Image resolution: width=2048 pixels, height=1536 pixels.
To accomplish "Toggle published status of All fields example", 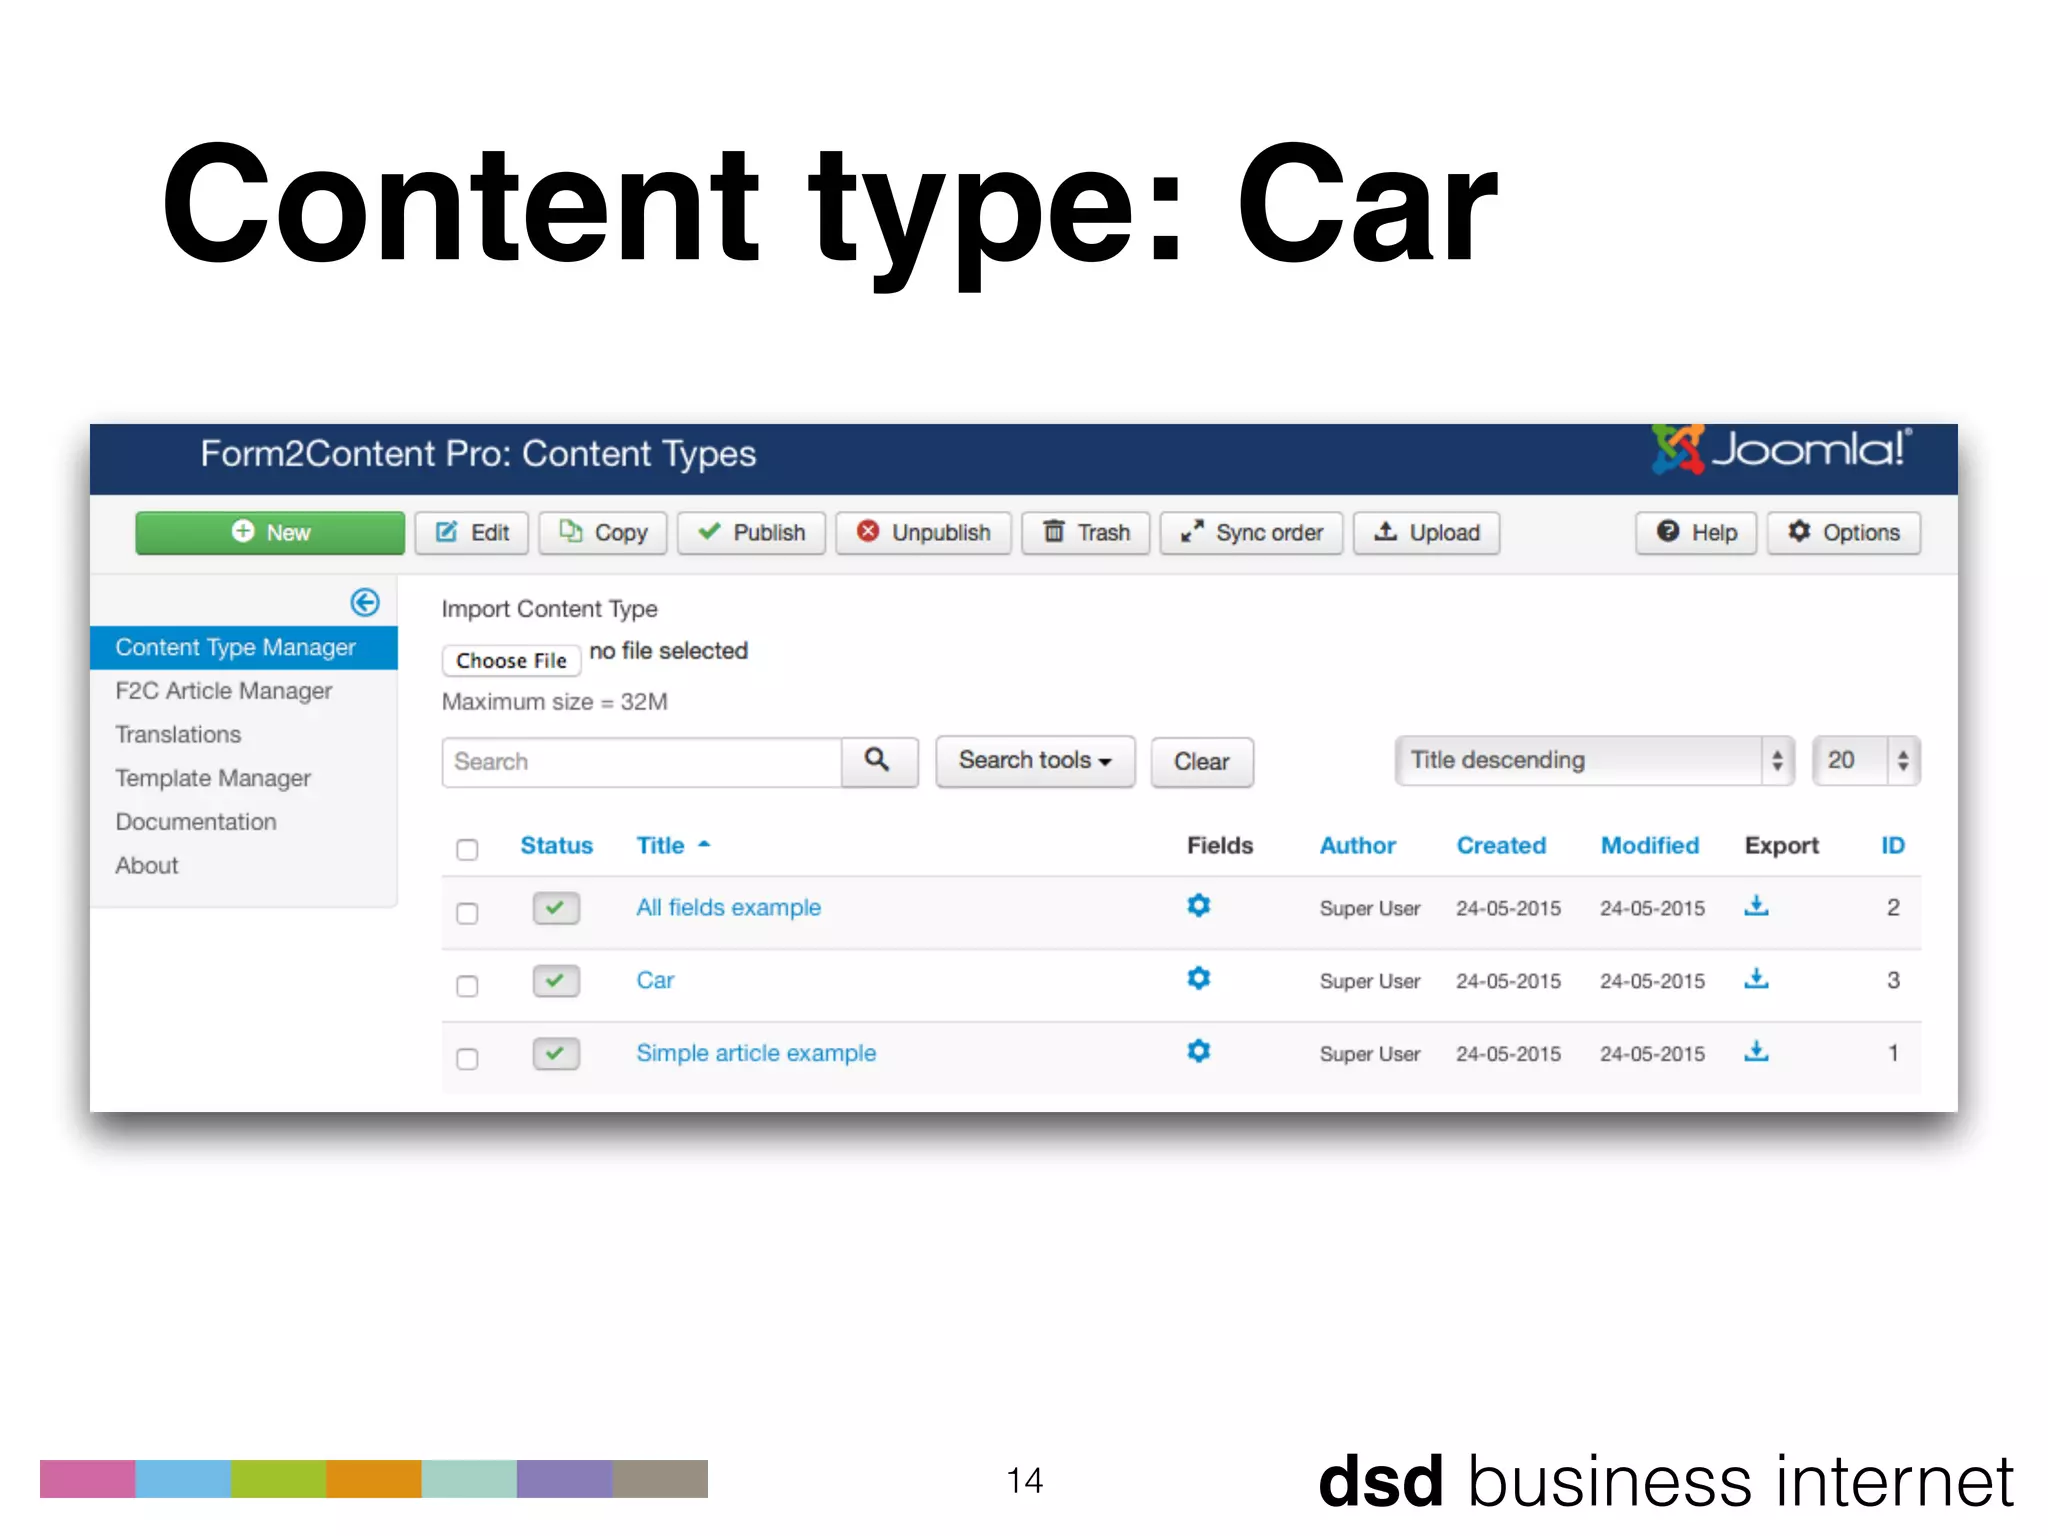I will tap(556, 908).
